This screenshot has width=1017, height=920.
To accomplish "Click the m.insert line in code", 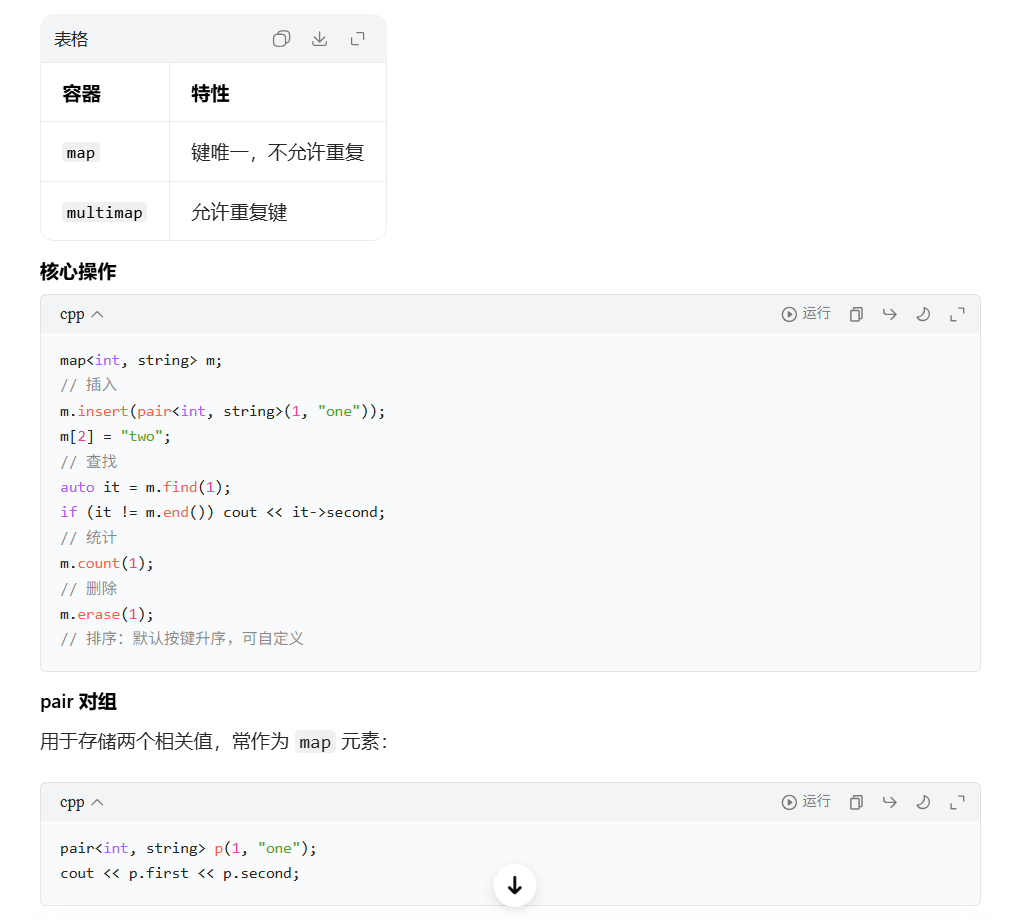I will pos(222,411).
